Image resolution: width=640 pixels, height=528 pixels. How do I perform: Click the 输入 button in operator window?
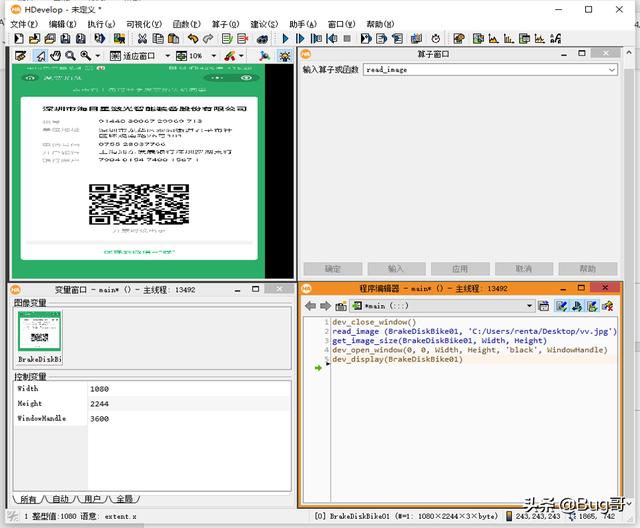396,269
